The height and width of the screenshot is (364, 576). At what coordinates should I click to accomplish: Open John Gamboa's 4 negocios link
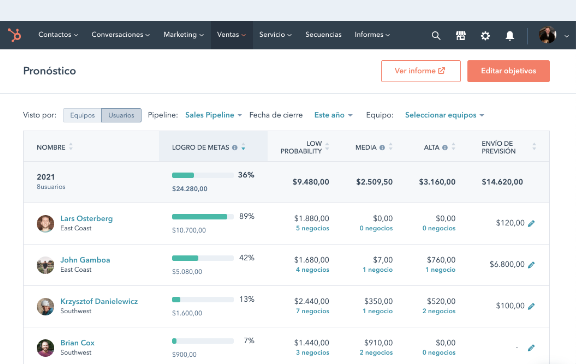pos(313,270)
